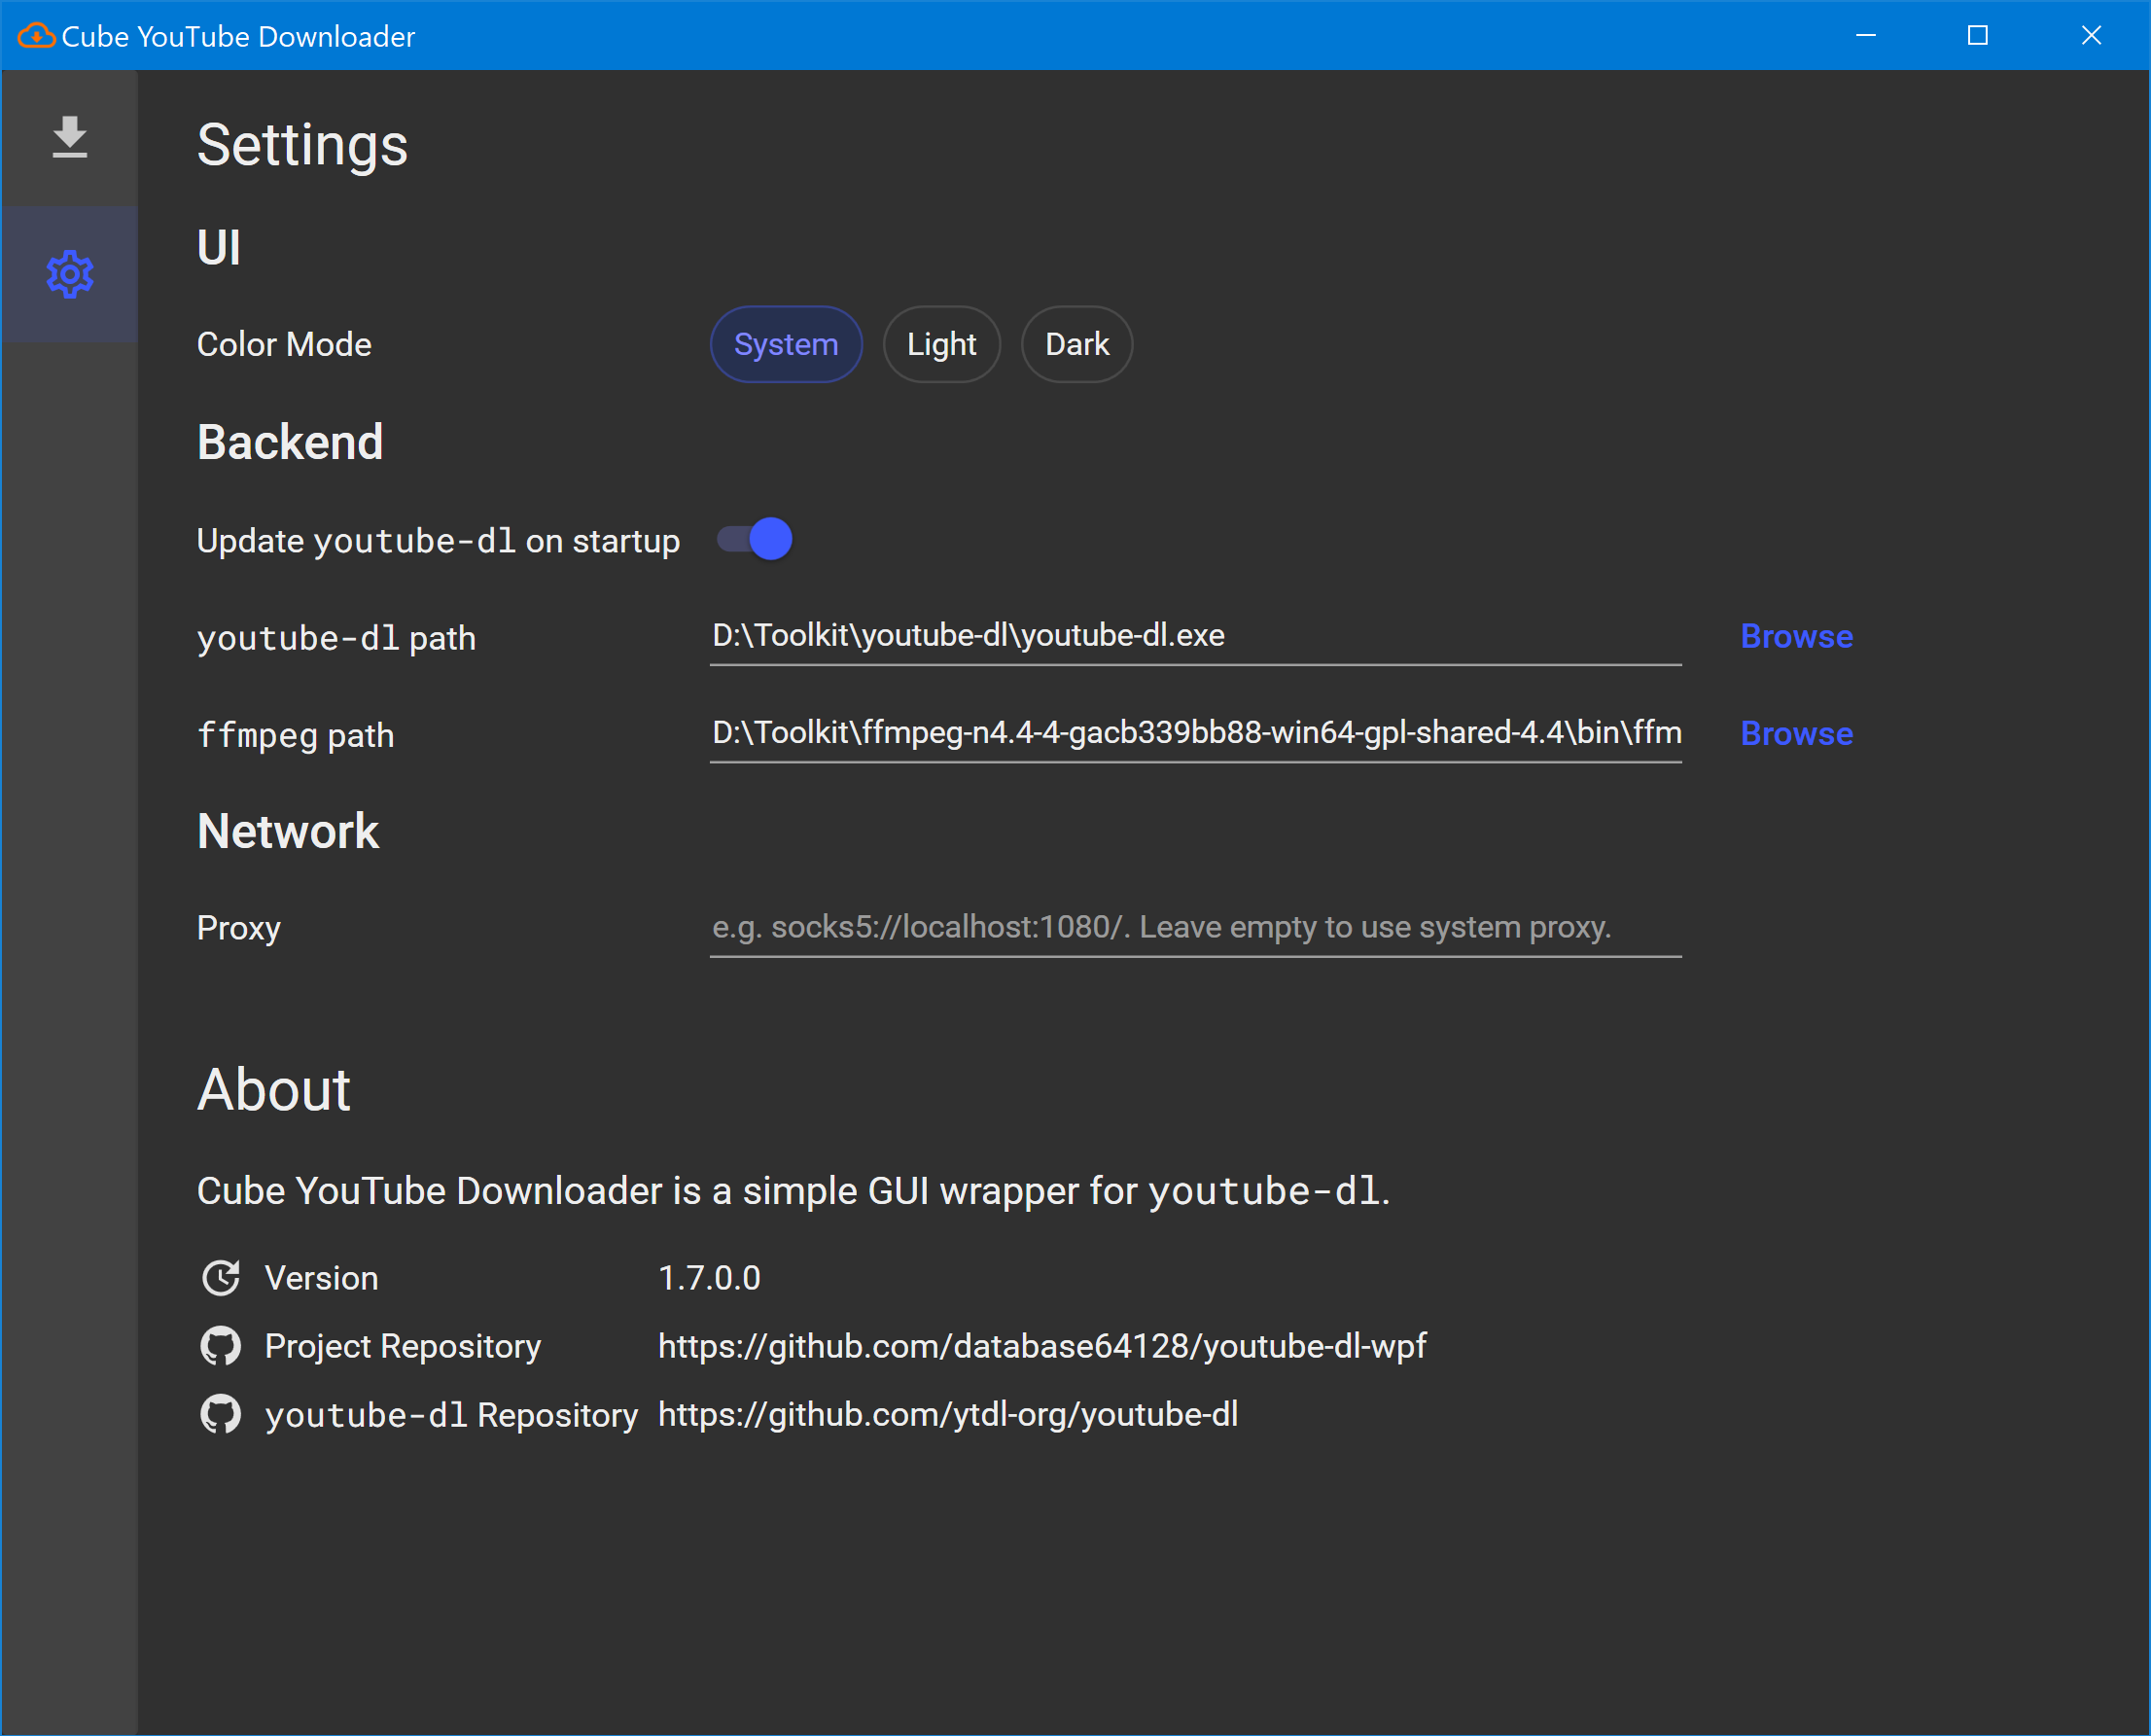
Task: Click the Color Mode label
Action: (284, 344)
